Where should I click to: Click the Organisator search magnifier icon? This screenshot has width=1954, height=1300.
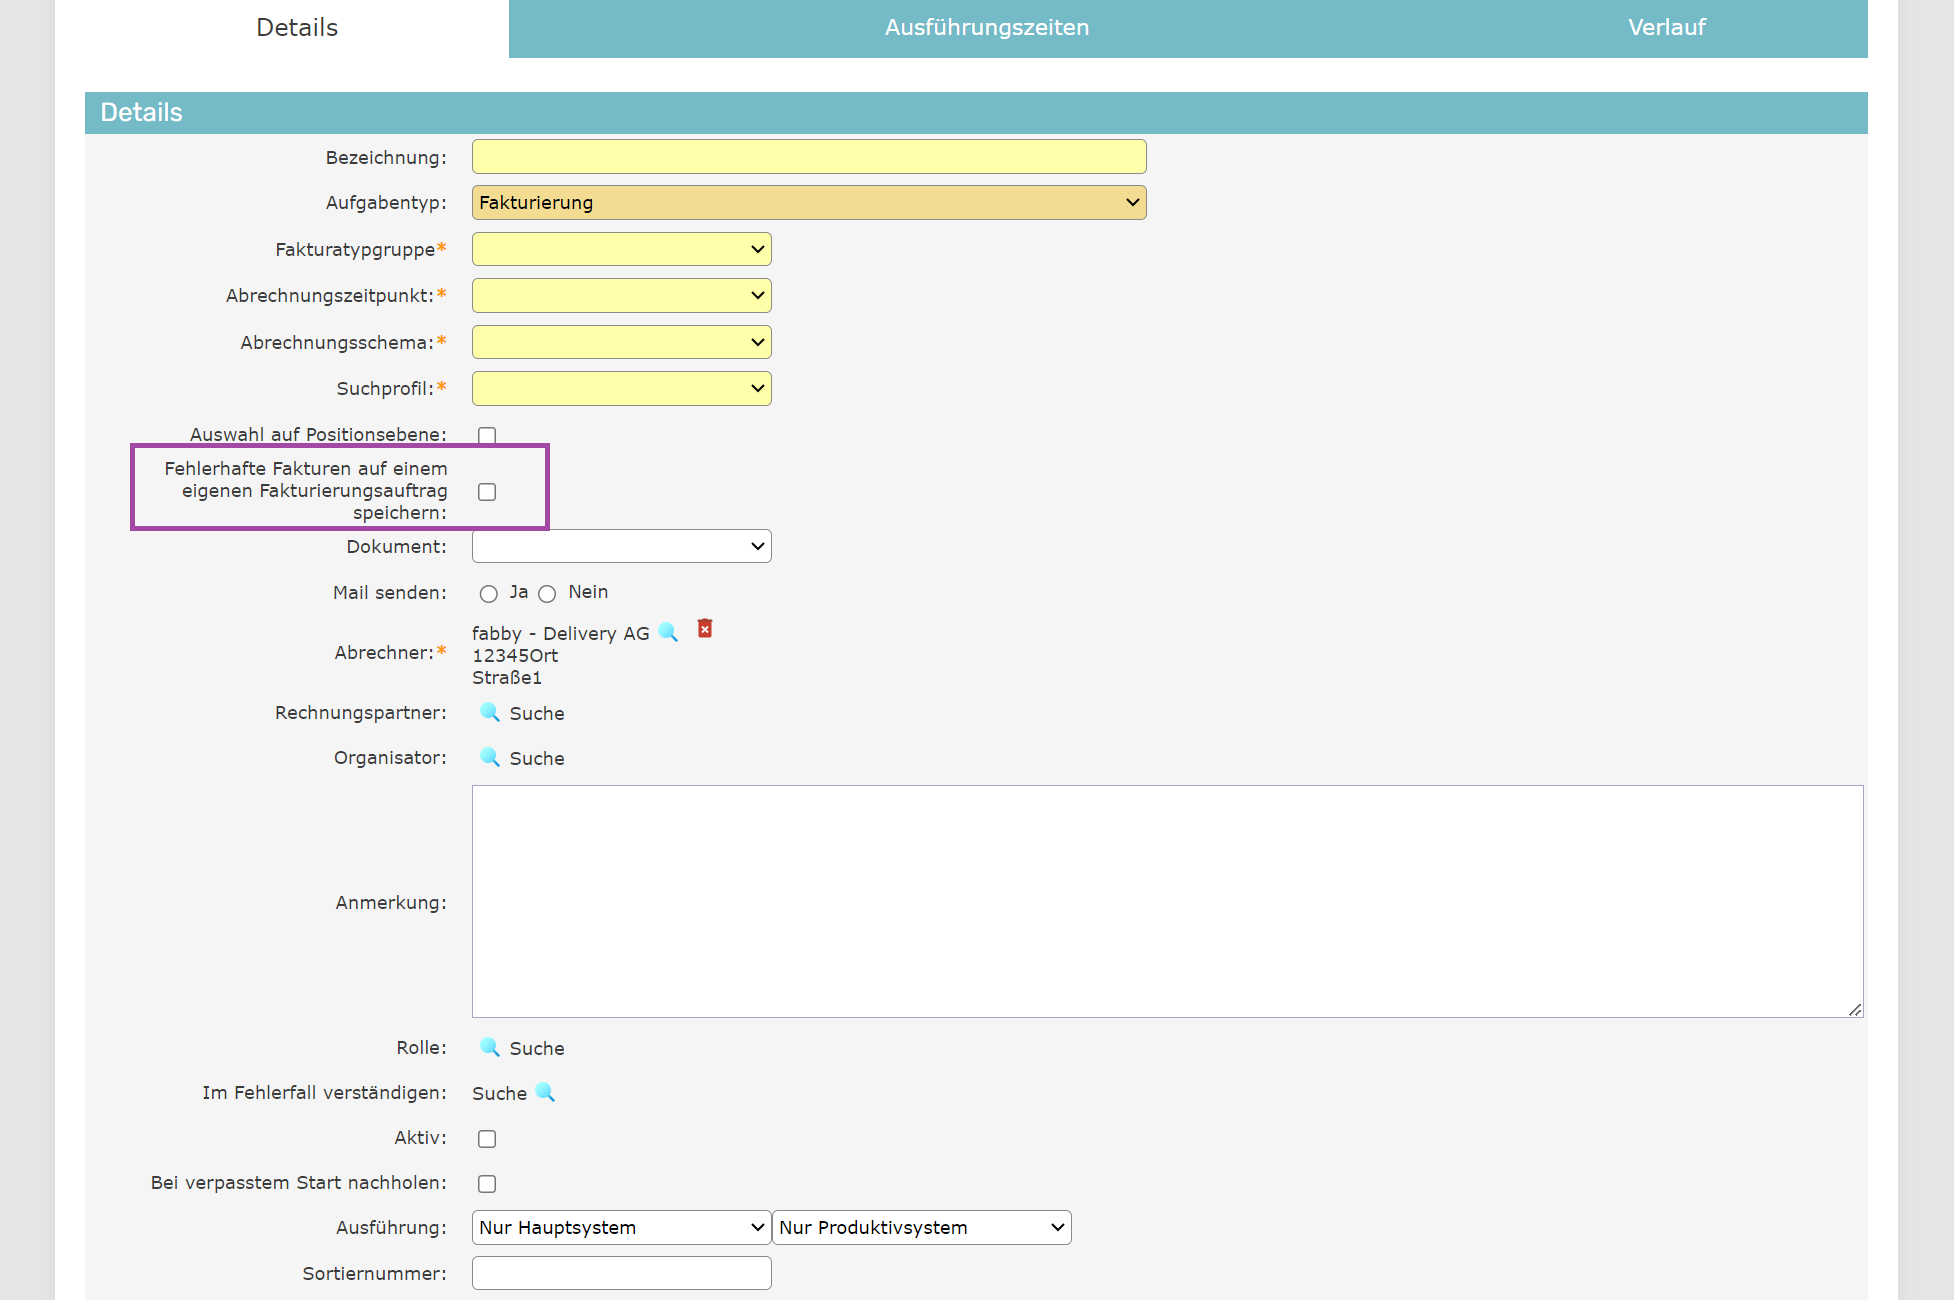[x=489, y=757]
